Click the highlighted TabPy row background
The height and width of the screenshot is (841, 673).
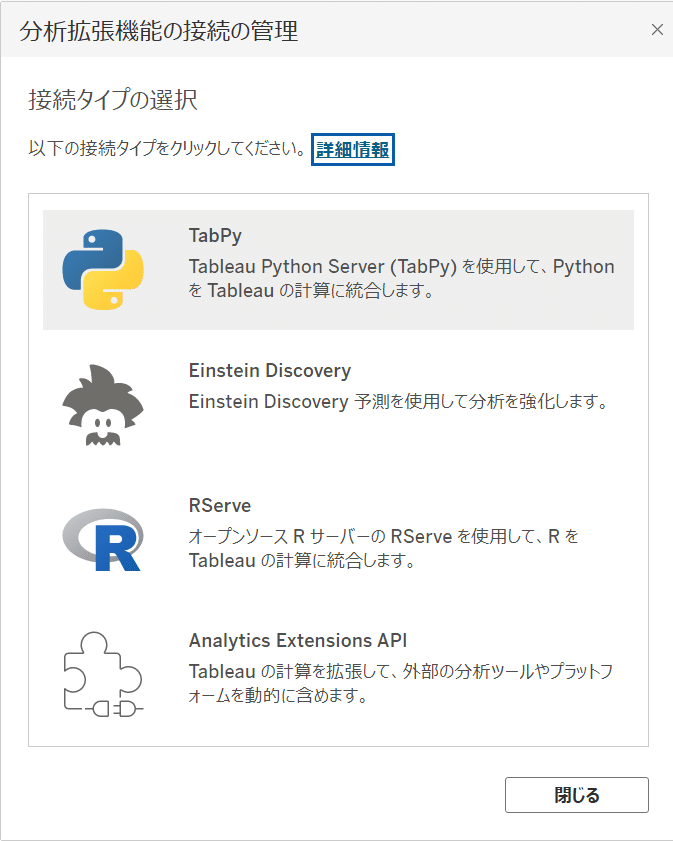coord(338,270)
